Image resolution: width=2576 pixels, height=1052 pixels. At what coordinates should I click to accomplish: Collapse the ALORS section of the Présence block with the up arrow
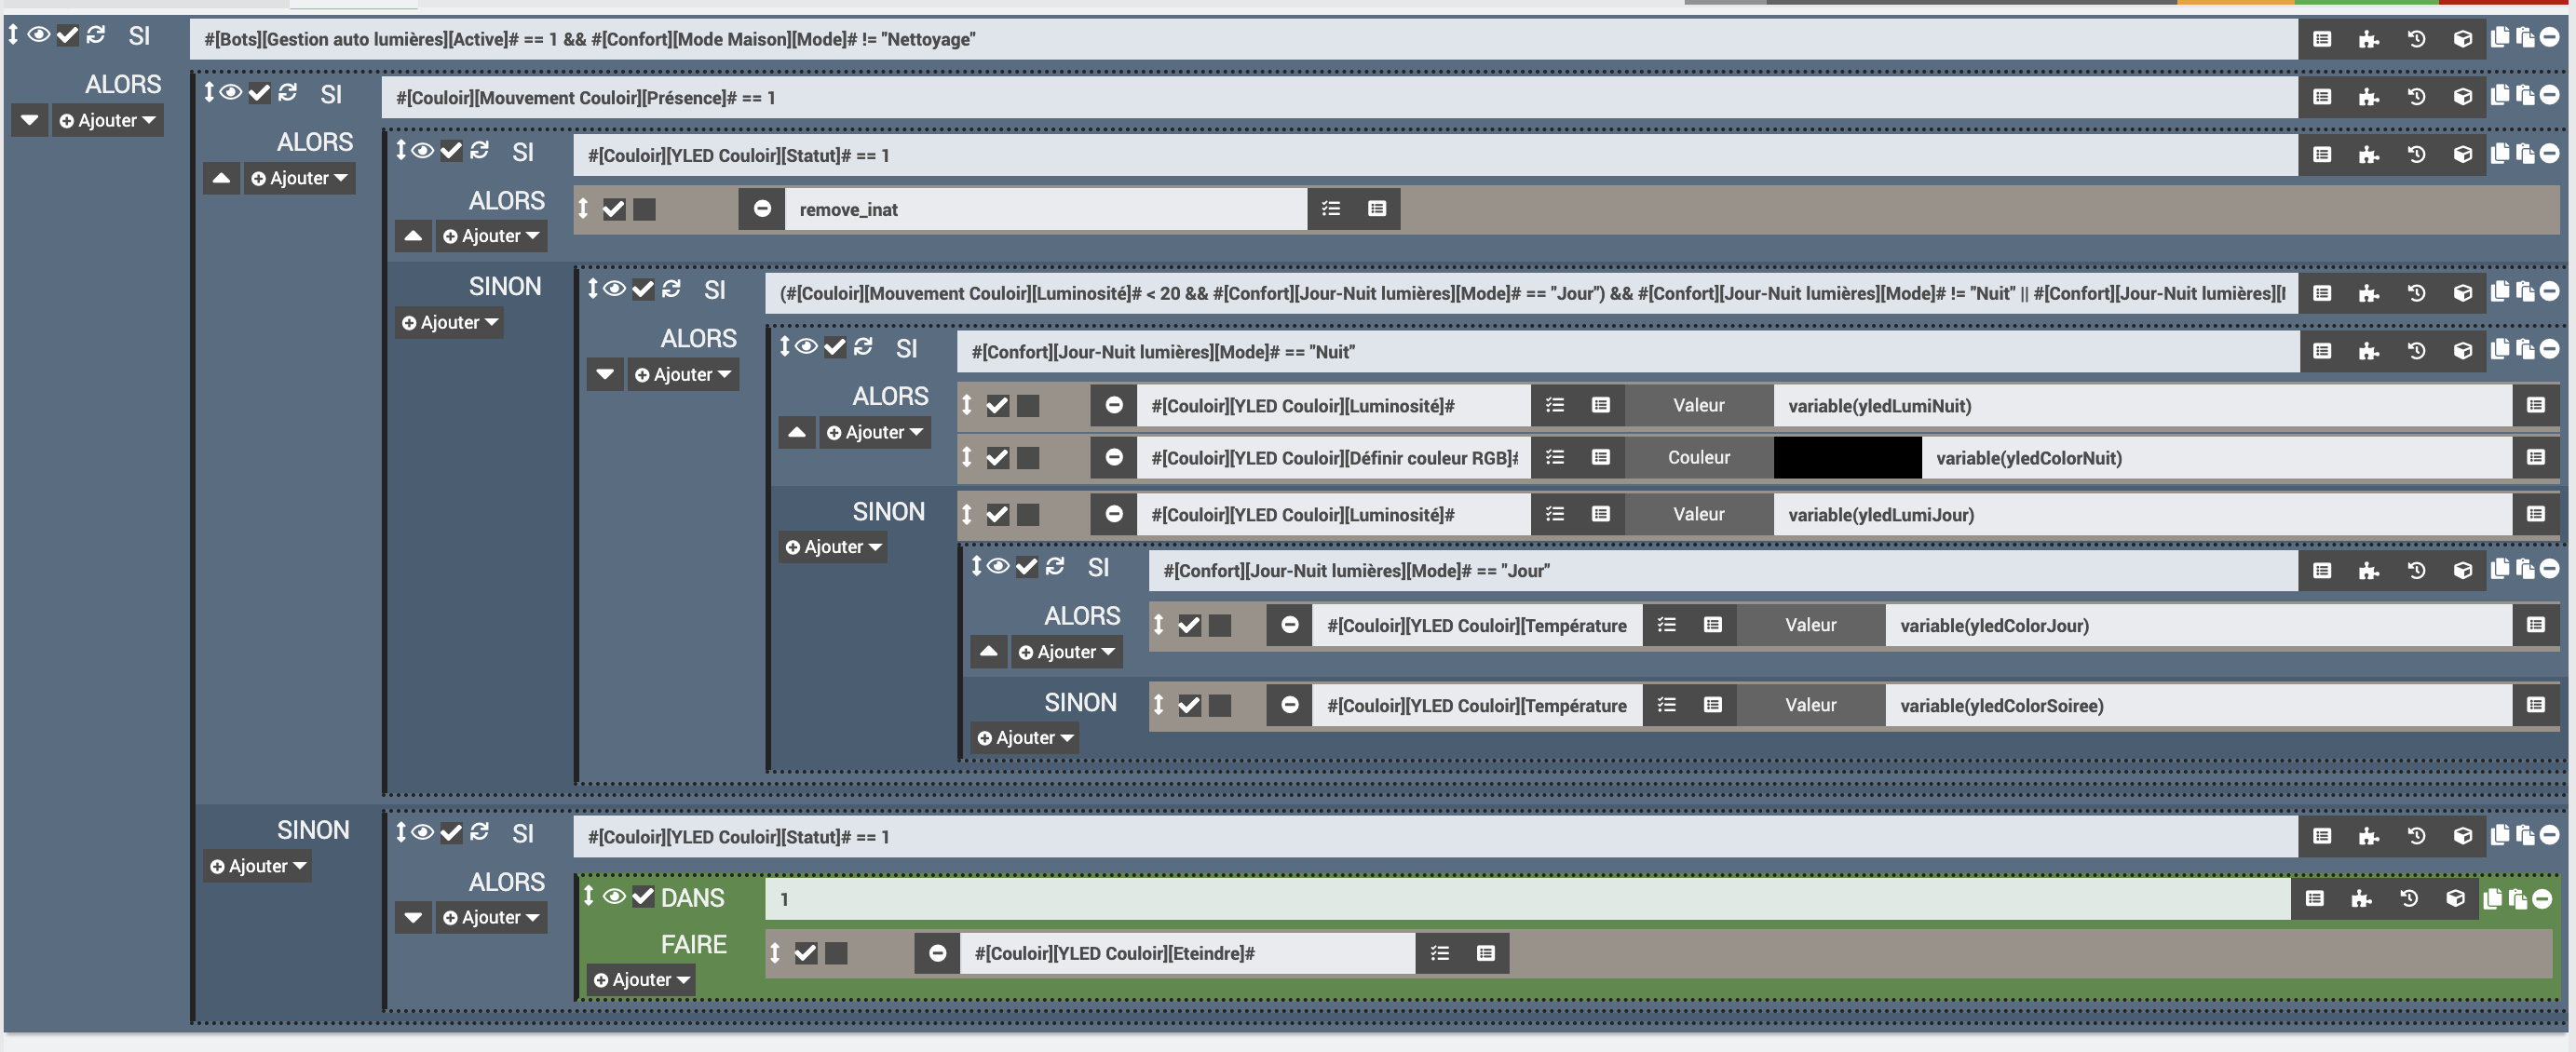(221, 179)
